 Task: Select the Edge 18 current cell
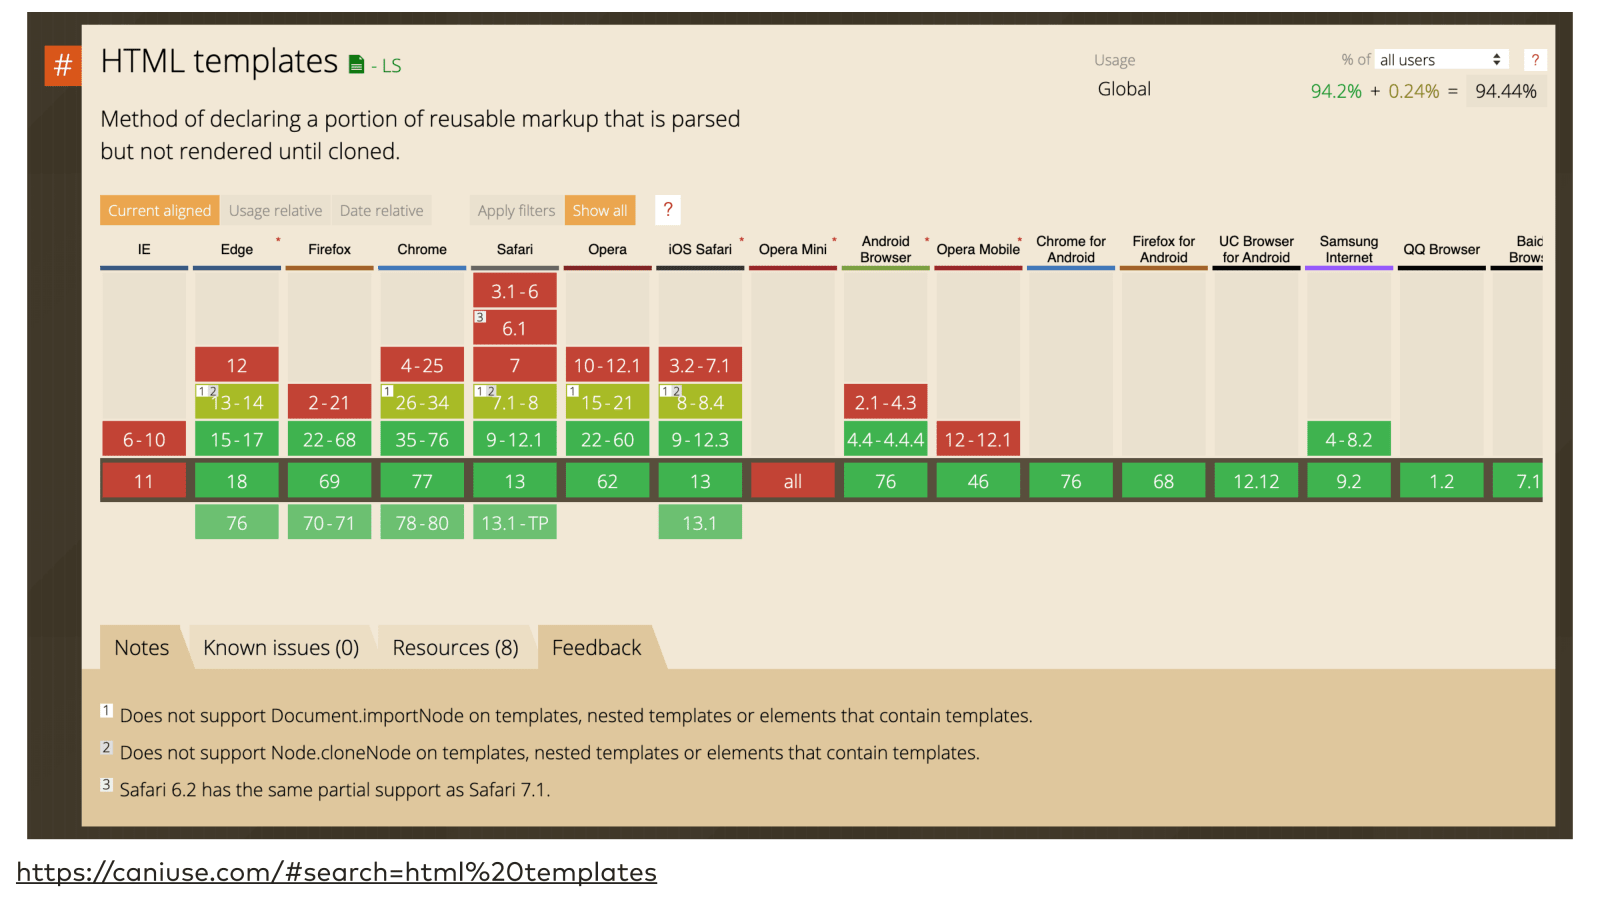pyautogui.click(x=237, y=481)
